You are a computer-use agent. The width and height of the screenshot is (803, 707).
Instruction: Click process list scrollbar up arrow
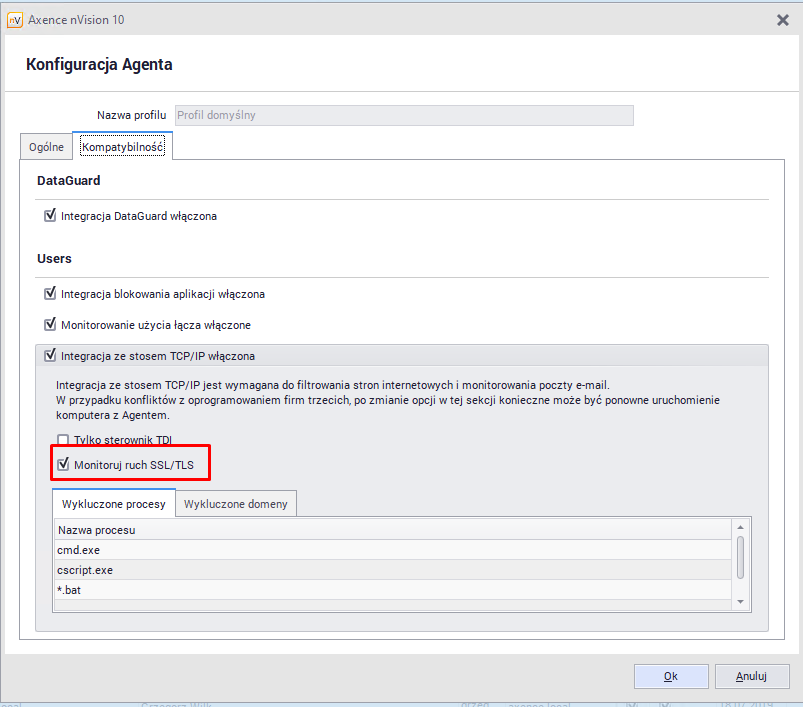(740, 527)
